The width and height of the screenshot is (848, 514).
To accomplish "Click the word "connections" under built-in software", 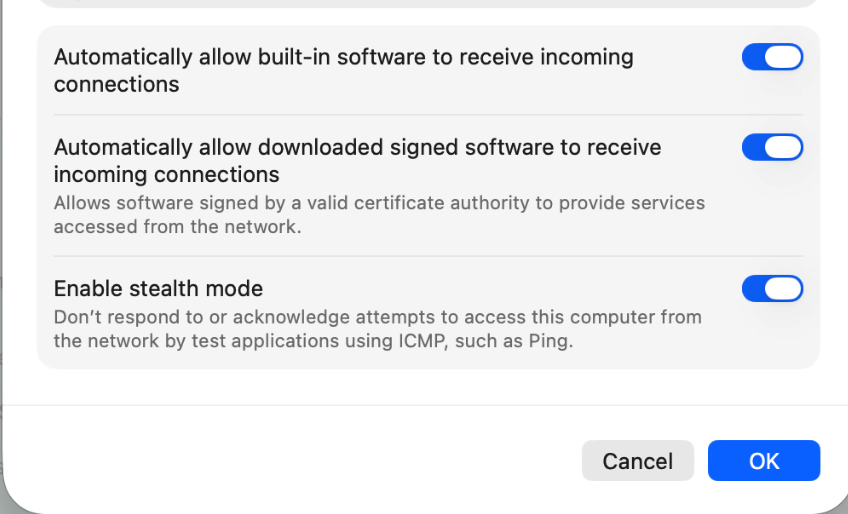I will click(x=116, y=85).
